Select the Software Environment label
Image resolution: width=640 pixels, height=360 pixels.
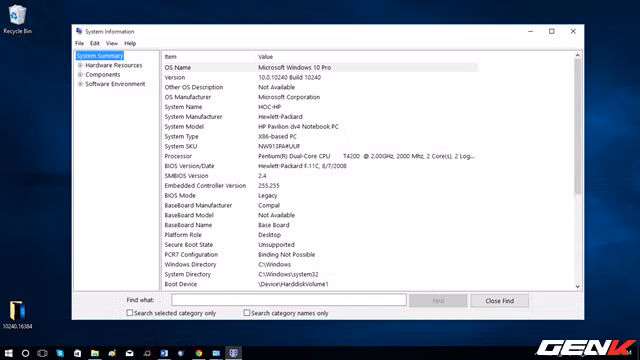115,84
